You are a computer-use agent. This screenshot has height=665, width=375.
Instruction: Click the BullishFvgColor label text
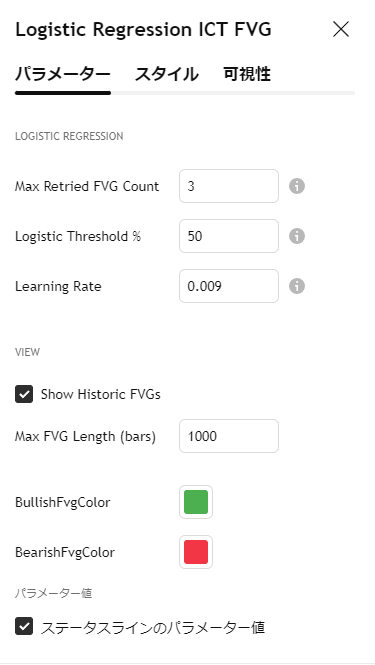(x=63, y=503)
